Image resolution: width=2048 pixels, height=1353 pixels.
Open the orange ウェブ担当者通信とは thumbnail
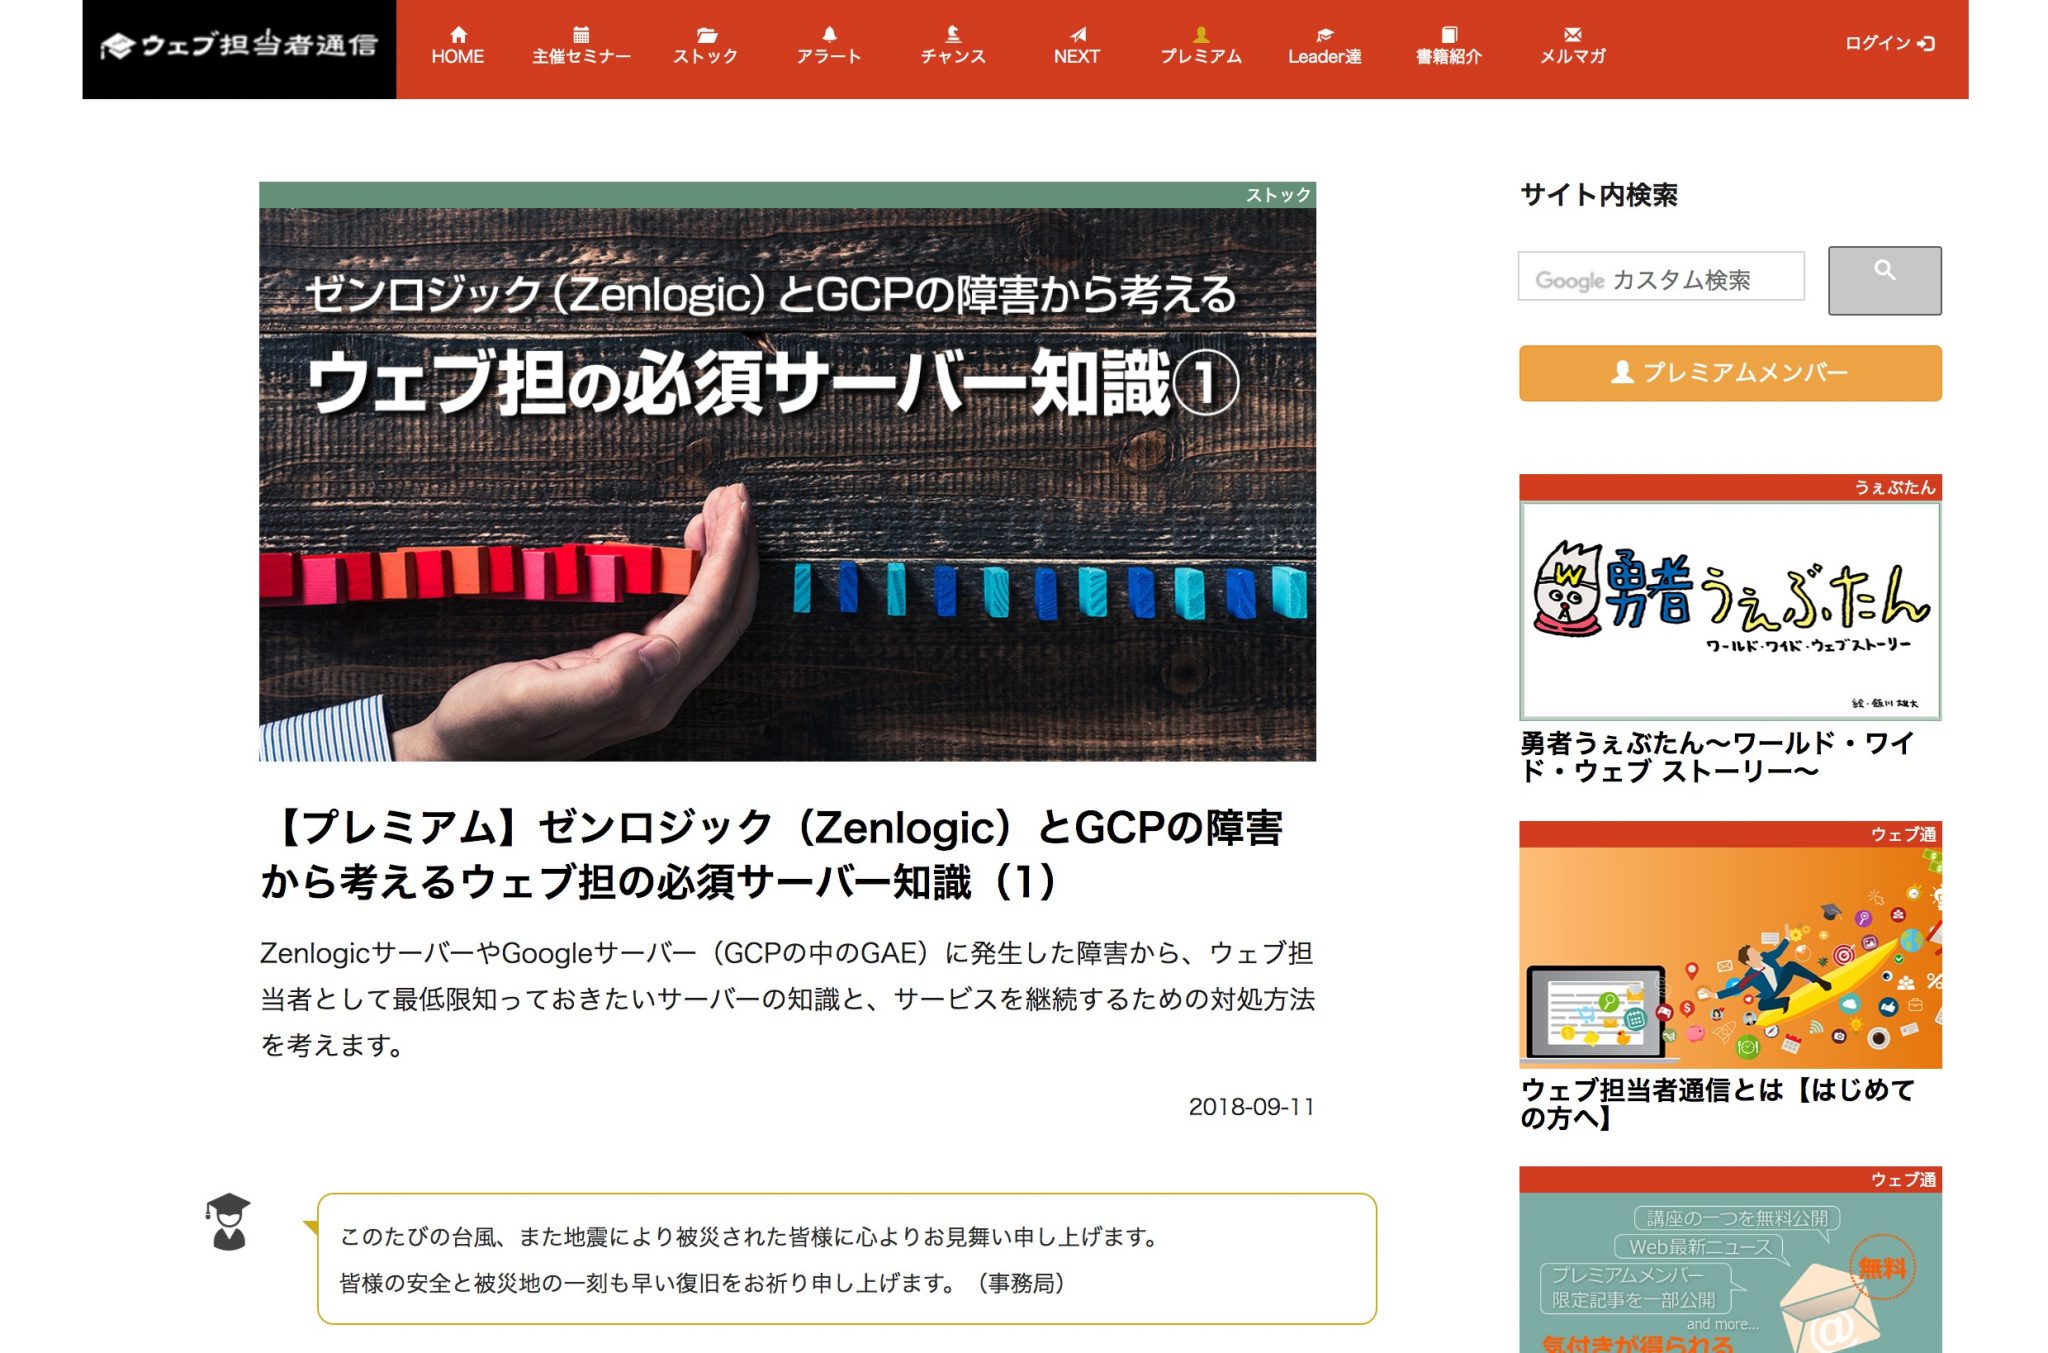1730,957
